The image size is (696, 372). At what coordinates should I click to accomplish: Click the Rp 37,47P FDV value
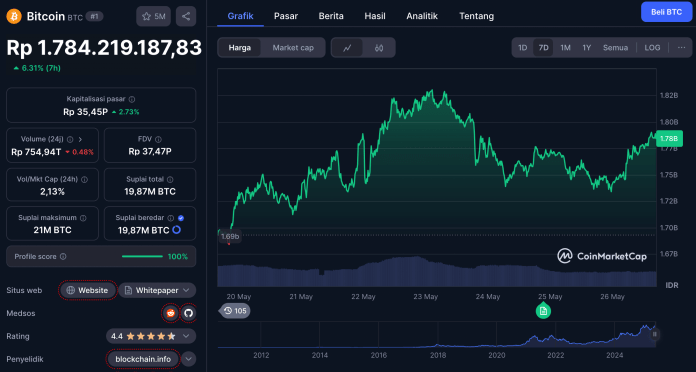(150, 152)
